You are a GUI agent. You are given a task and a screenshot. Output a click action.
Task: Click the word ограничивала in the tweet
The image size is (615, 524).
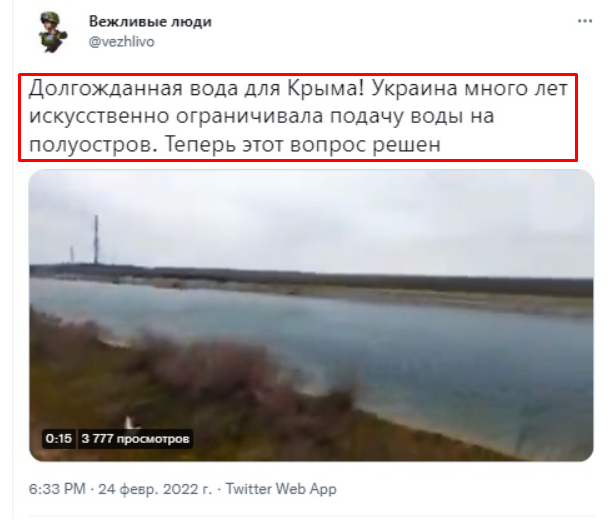[x=249, y=116]
